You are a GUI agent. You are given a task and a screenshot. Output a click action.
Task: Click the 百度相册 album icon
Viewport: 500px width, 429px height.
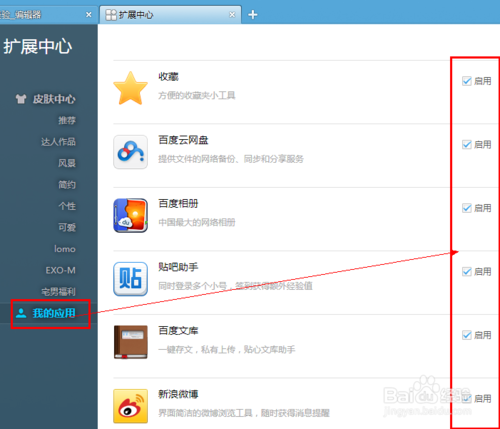pos(130,215)
